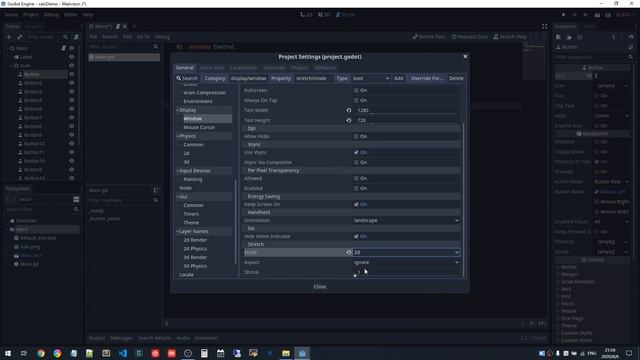
Task: Click the Test Width value field
Action: coord(406,111)
